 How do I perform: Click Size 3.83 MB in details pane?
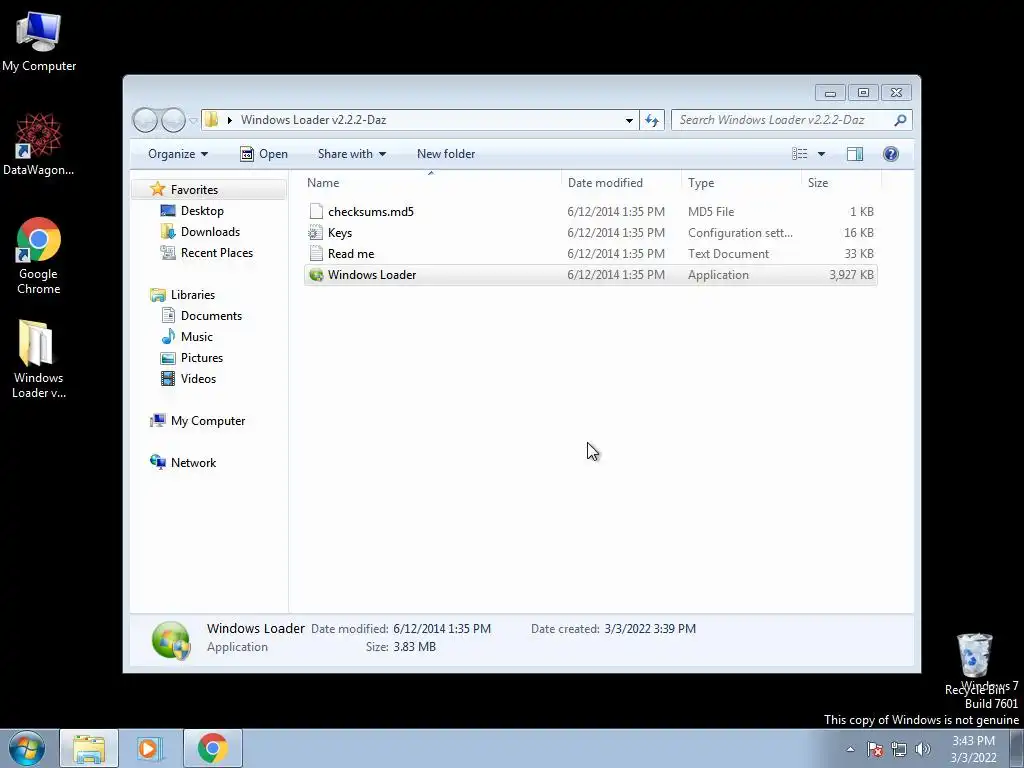[414, 647]
